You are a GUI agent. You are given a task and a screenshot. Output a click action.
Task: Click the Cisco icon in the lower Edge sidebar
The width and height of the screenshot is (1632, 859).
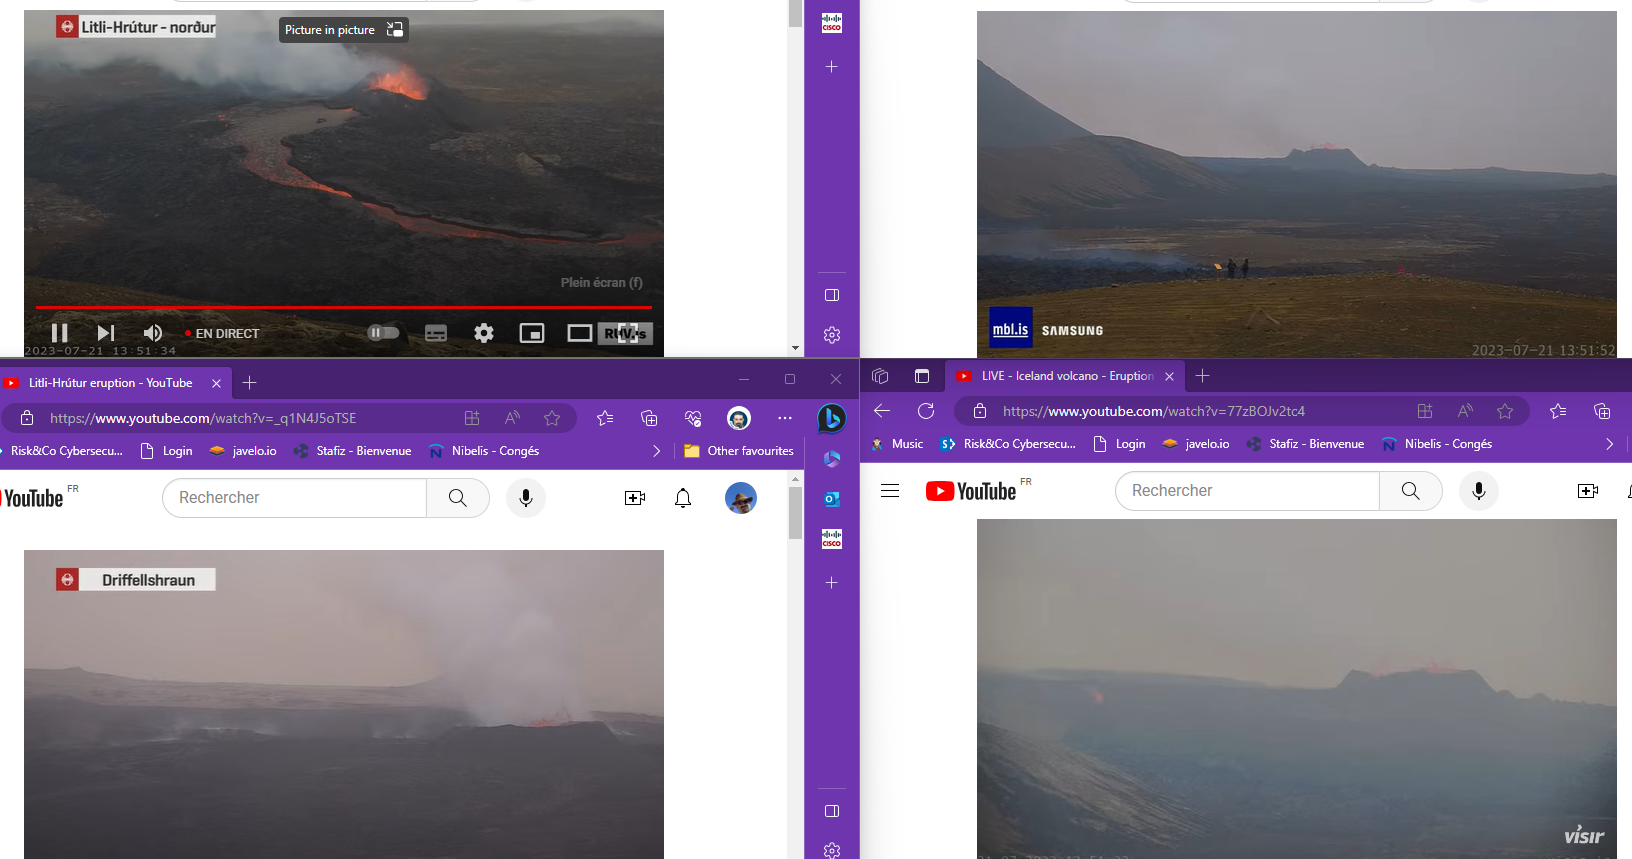(831, 539)
